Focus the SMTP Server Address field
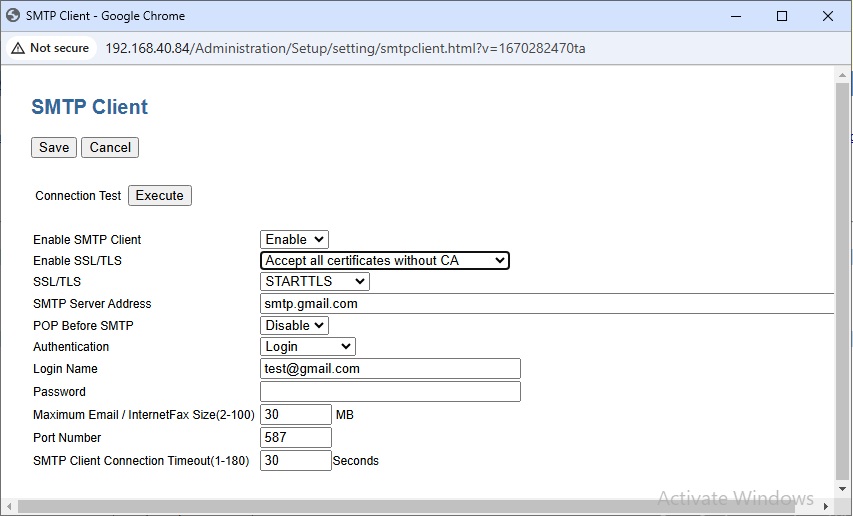 [547, 303]
